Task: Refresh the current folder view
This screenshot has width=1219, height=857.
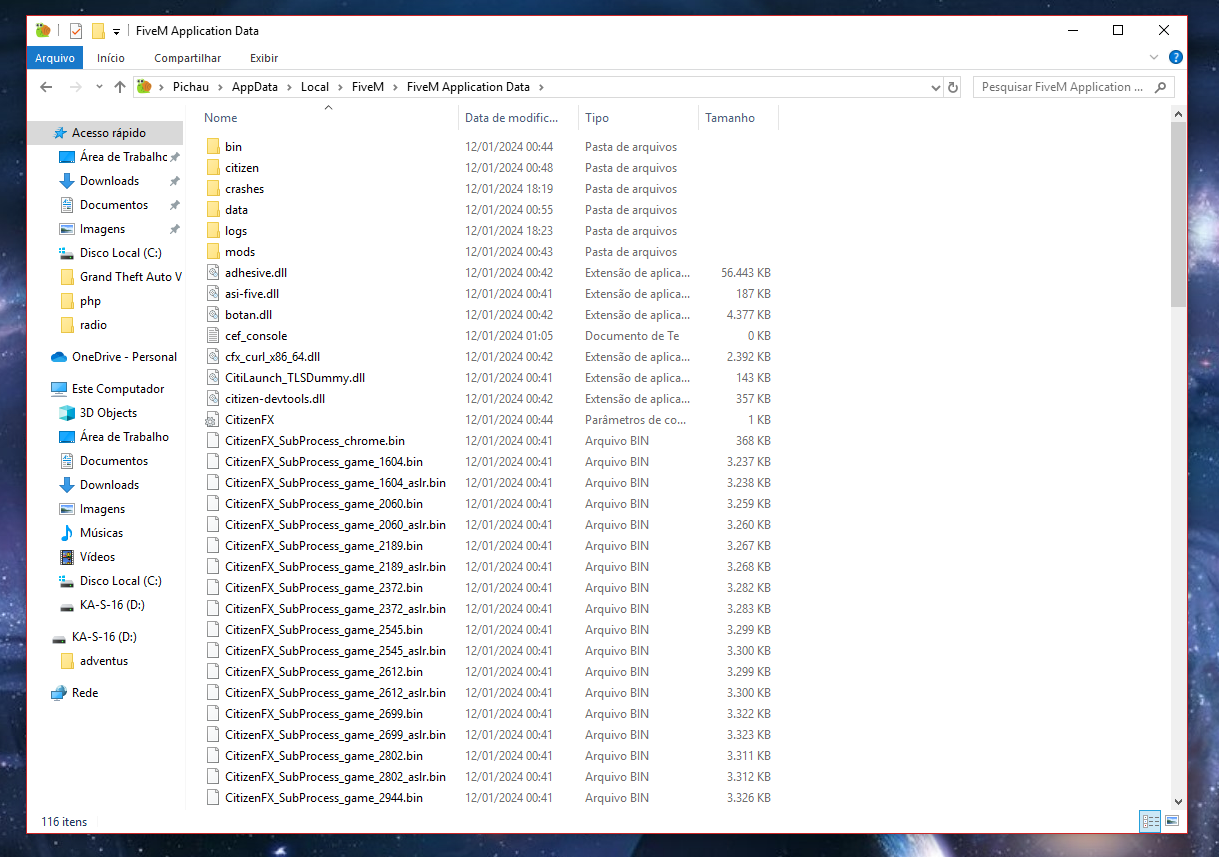Action: point(953,87)
